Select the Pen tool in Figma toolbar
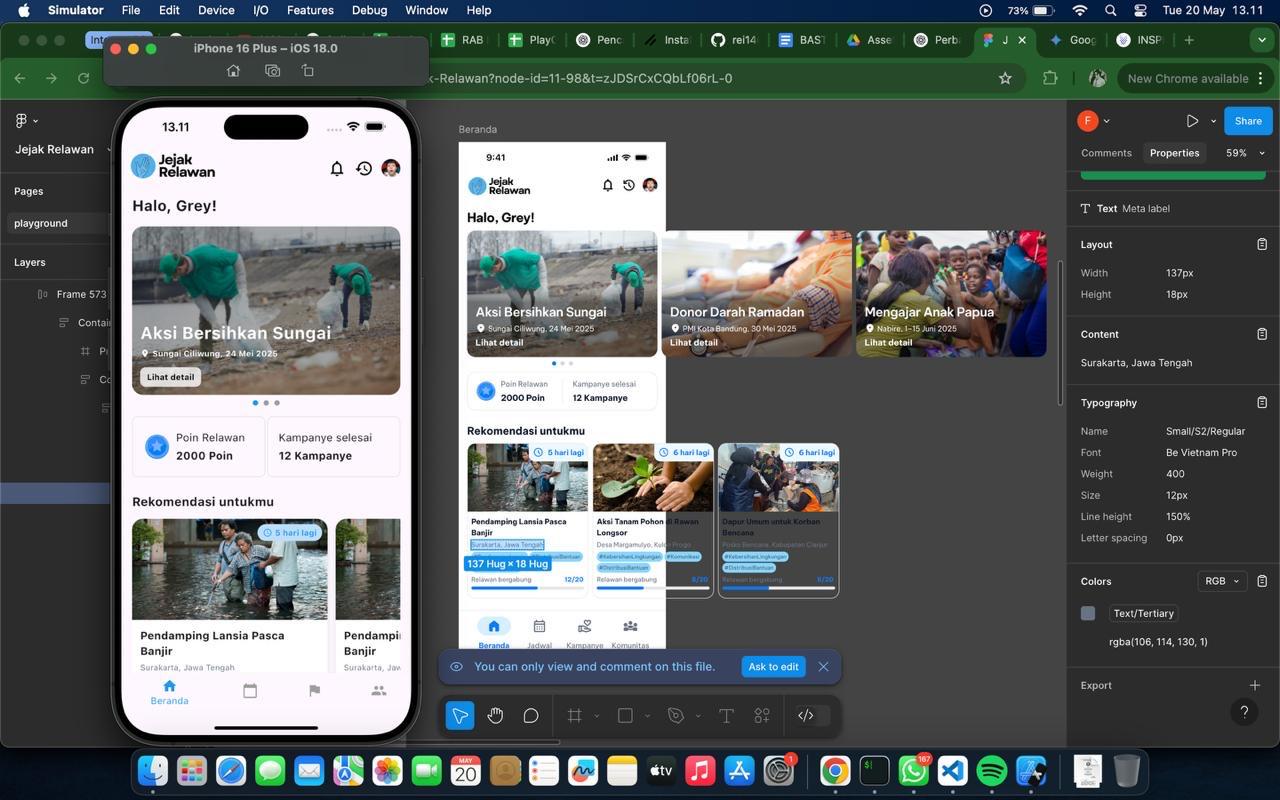 coord(675,715)
